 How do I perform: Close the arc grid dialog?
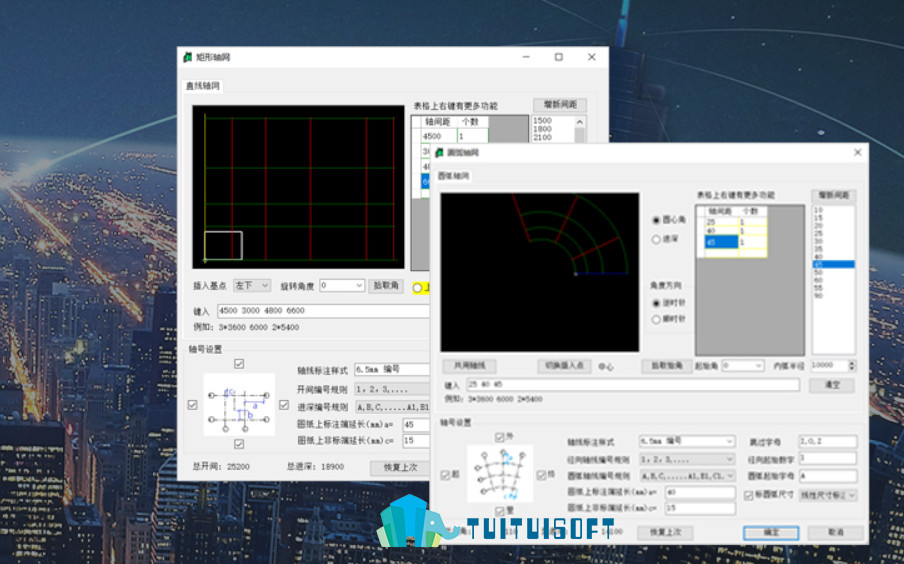click(x=858, y=152)
